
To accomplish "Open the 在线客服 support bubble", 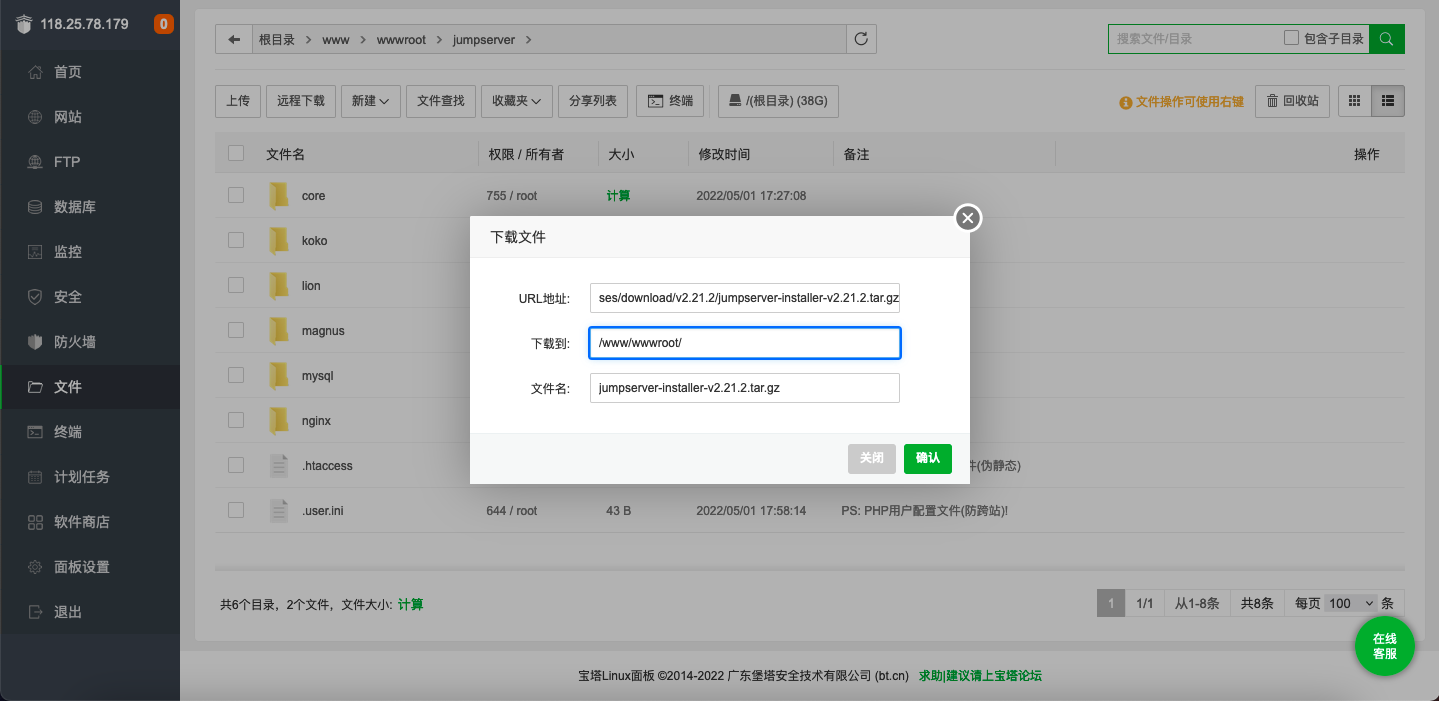I will [x=1384, y=647].
